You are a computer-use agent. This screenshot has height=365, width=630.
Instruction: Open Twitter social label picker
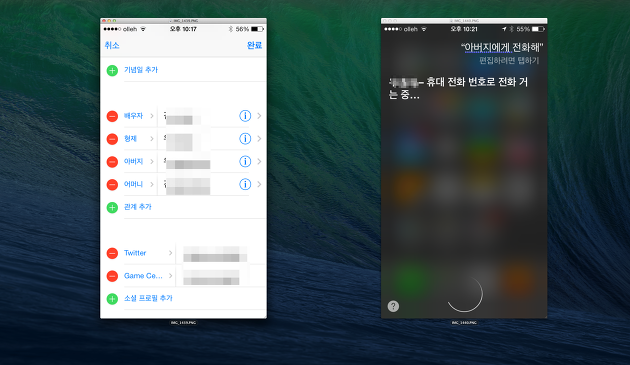tap(148, 253)
